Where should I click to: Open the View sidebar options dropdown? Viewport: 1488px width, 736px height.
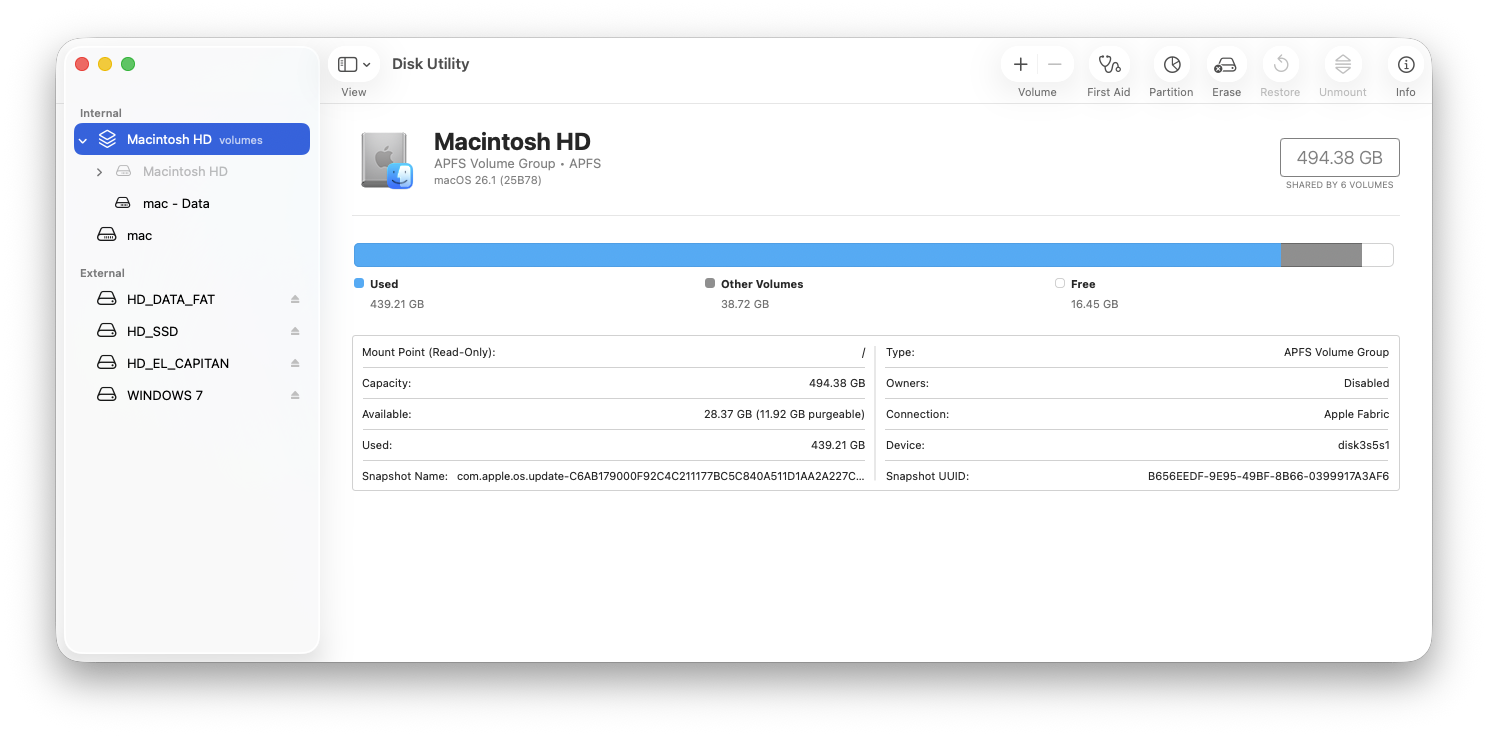354,64
